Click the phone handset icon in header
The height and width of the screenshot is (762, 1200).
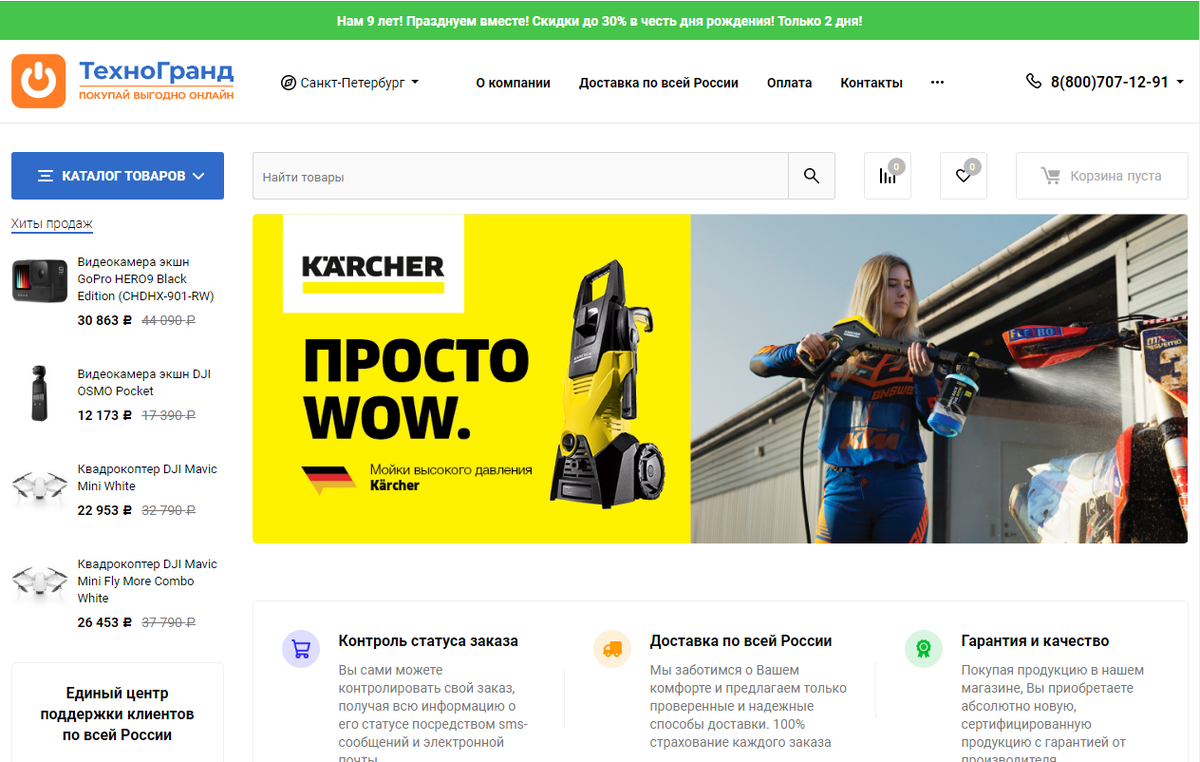tap(1034, 81)
